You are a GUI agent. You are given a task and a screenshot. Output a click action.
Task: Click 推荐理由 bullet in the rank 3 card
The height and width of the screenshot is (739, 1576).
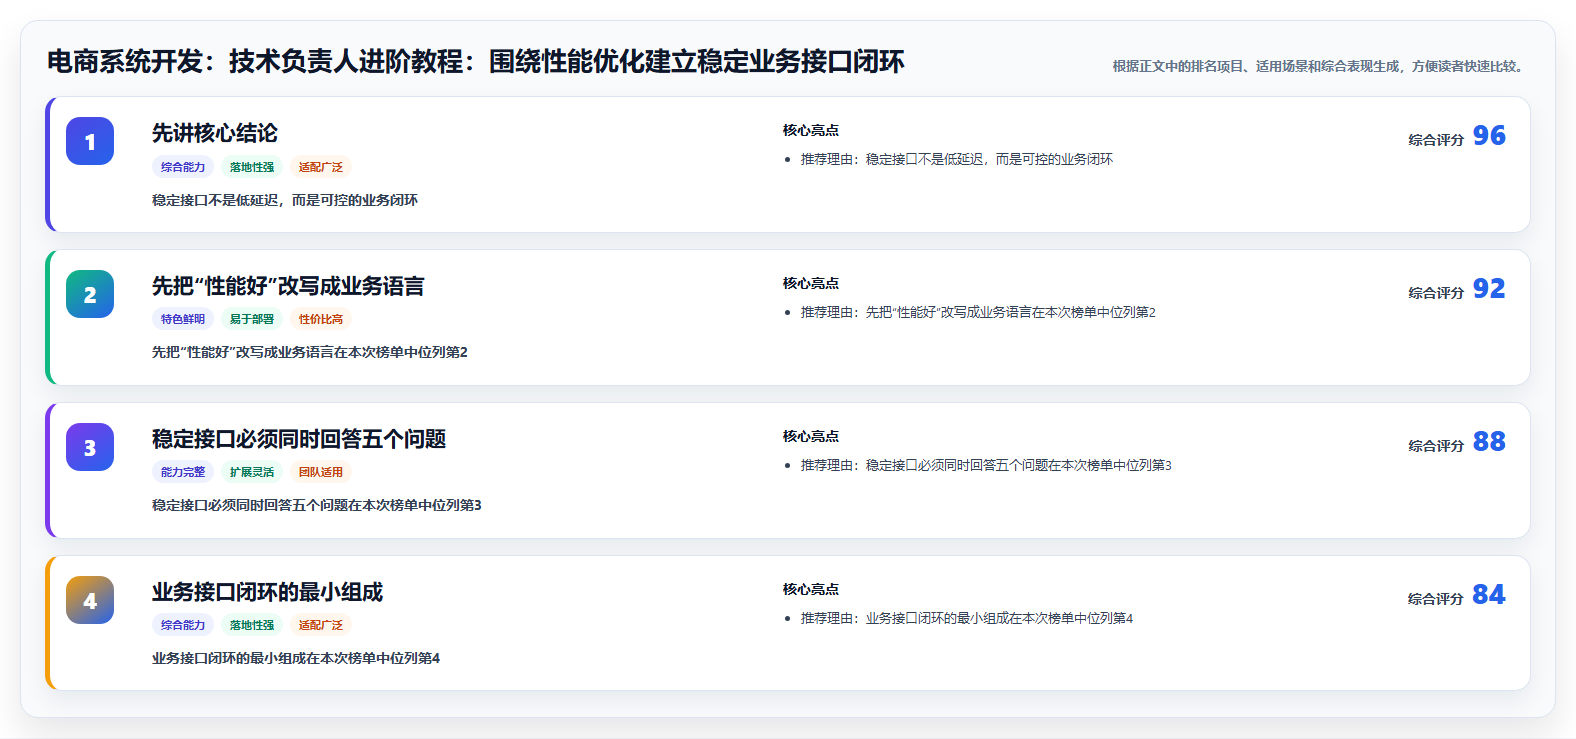tap(986, 465)
